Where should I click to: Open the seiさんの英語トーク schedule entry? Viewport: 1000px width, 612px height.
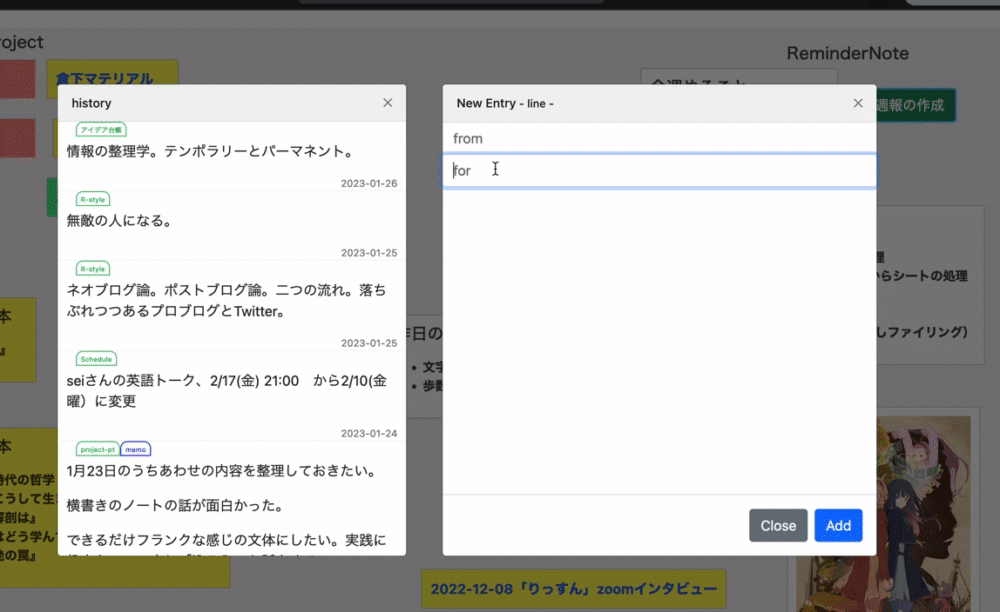pos(226,391)
